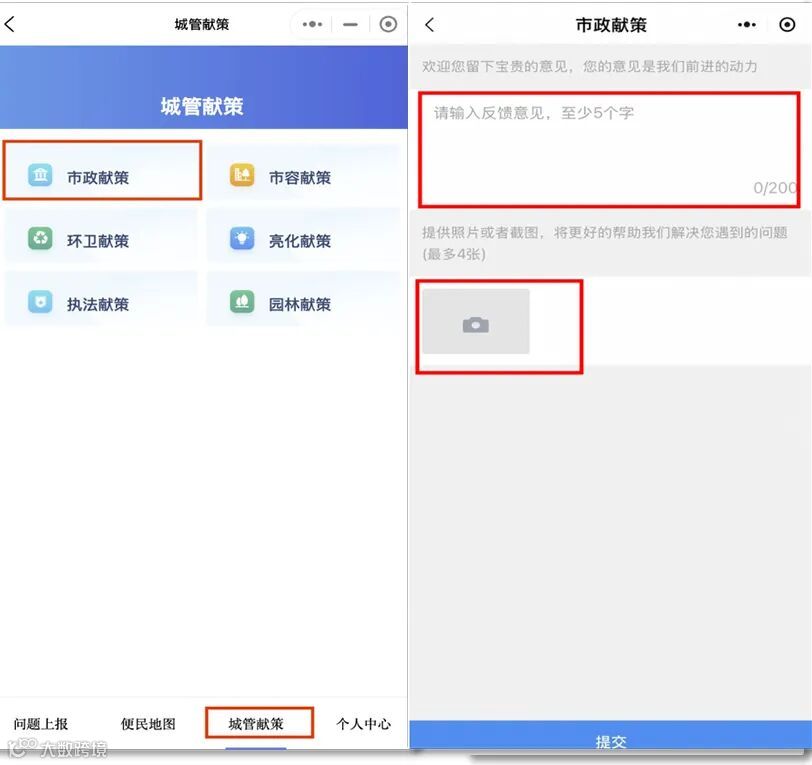
Task: Switch to the 问题上报 tab
Action: (x=43, y=723)
